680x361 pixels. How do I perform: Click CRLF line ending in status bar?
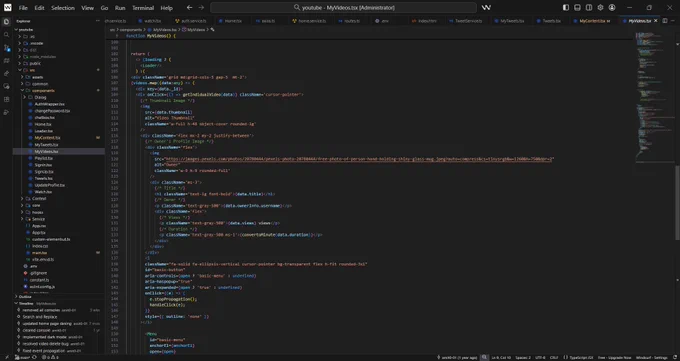tap(554, 358)
